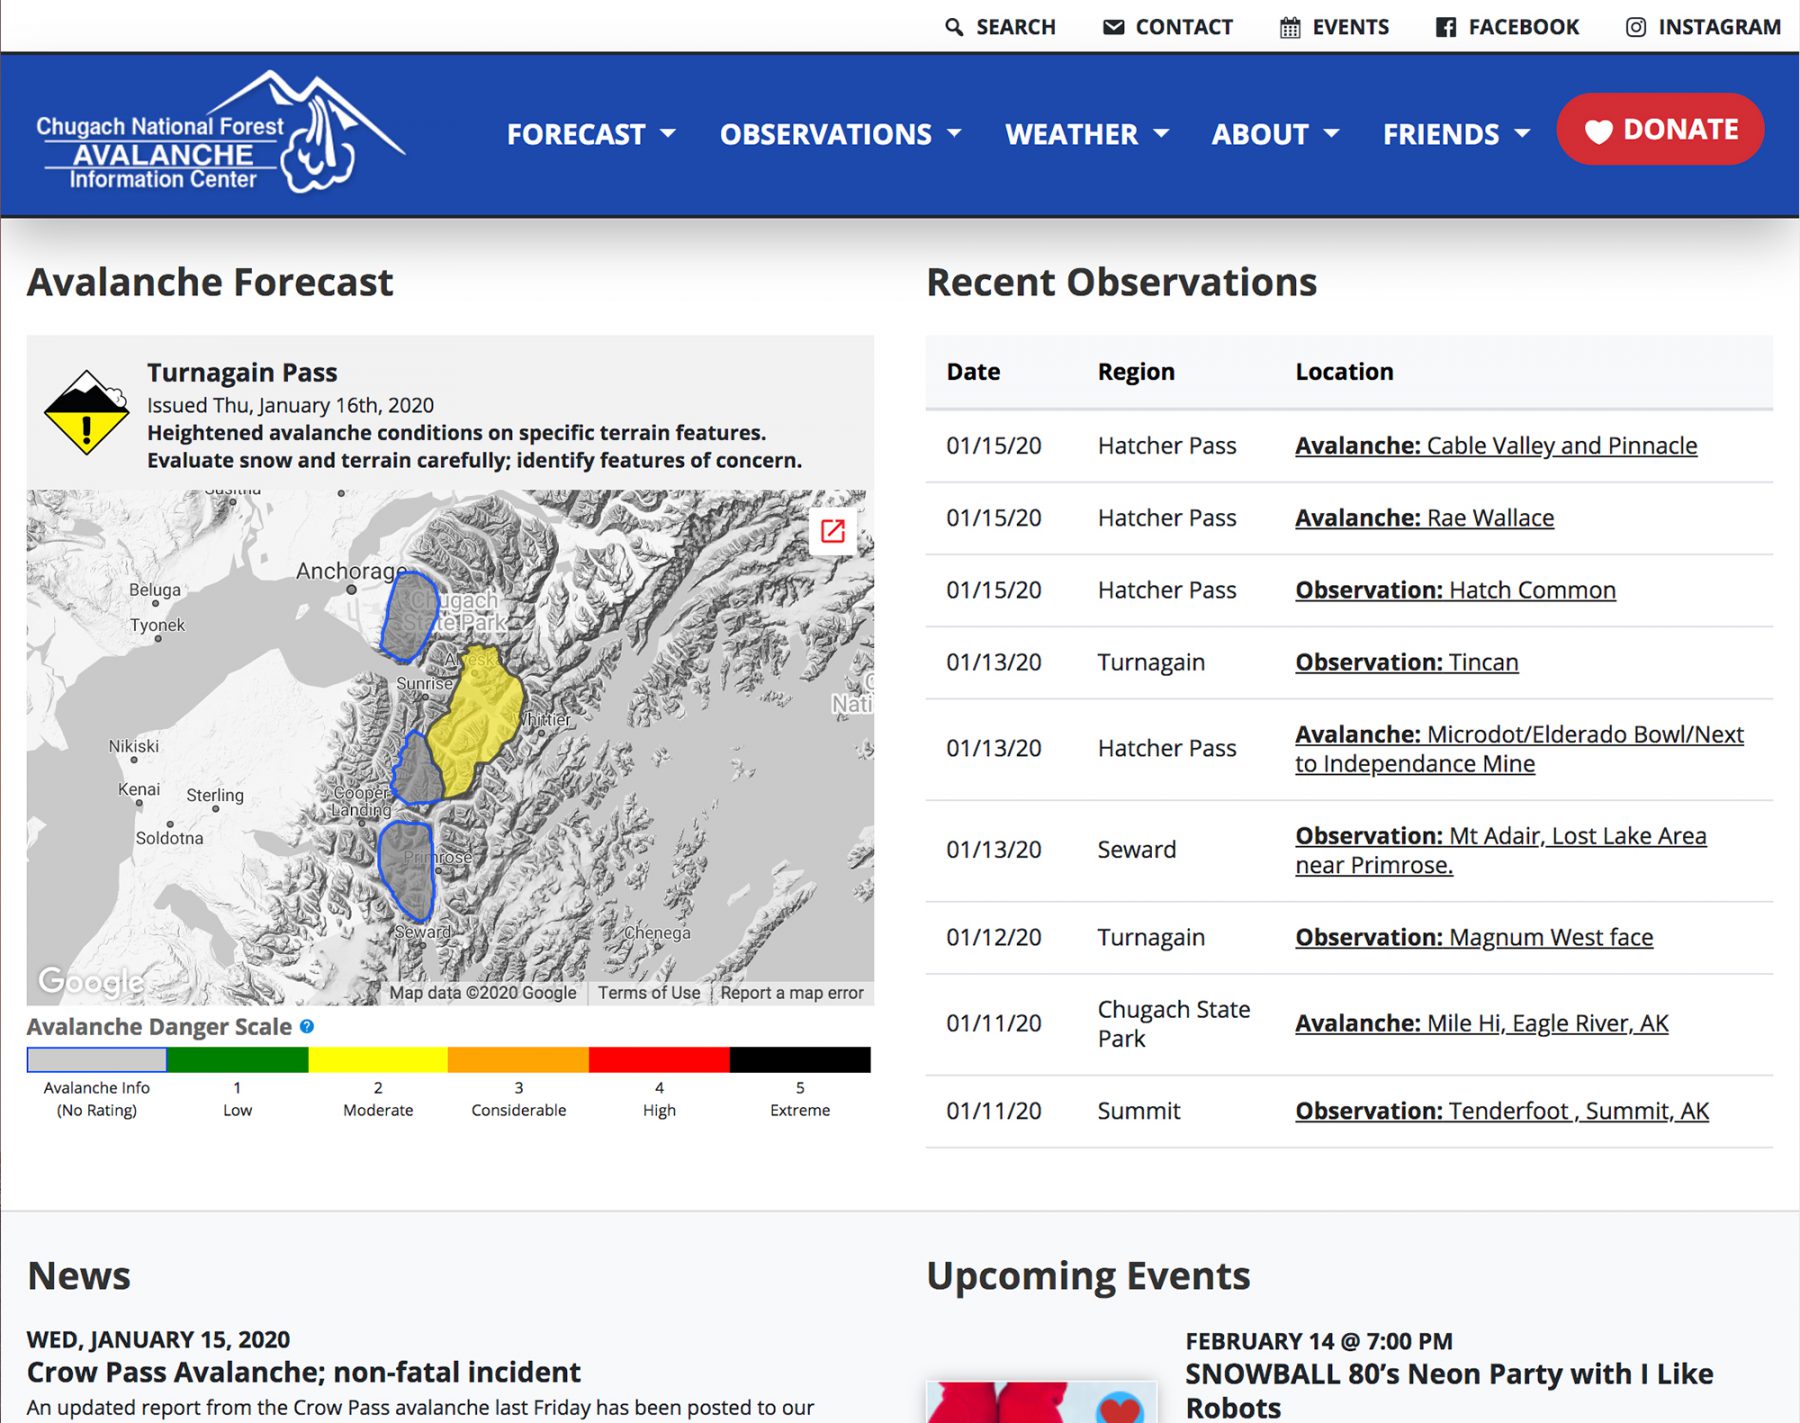Click the heart icon in Donate button
The height and width of the screenshot is (1423, 1800).
tap(1598, 131)
